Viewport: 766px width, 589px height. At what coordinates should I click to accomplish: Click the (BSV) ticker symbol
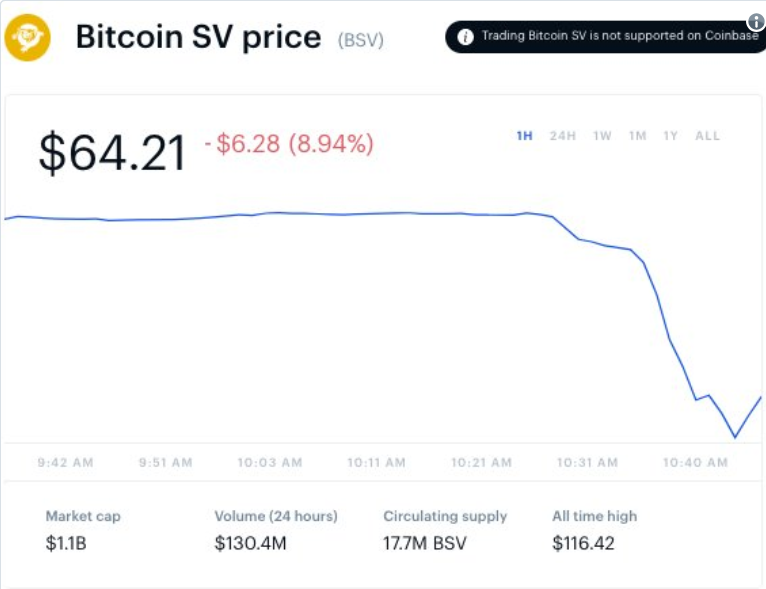click(361, 40)
